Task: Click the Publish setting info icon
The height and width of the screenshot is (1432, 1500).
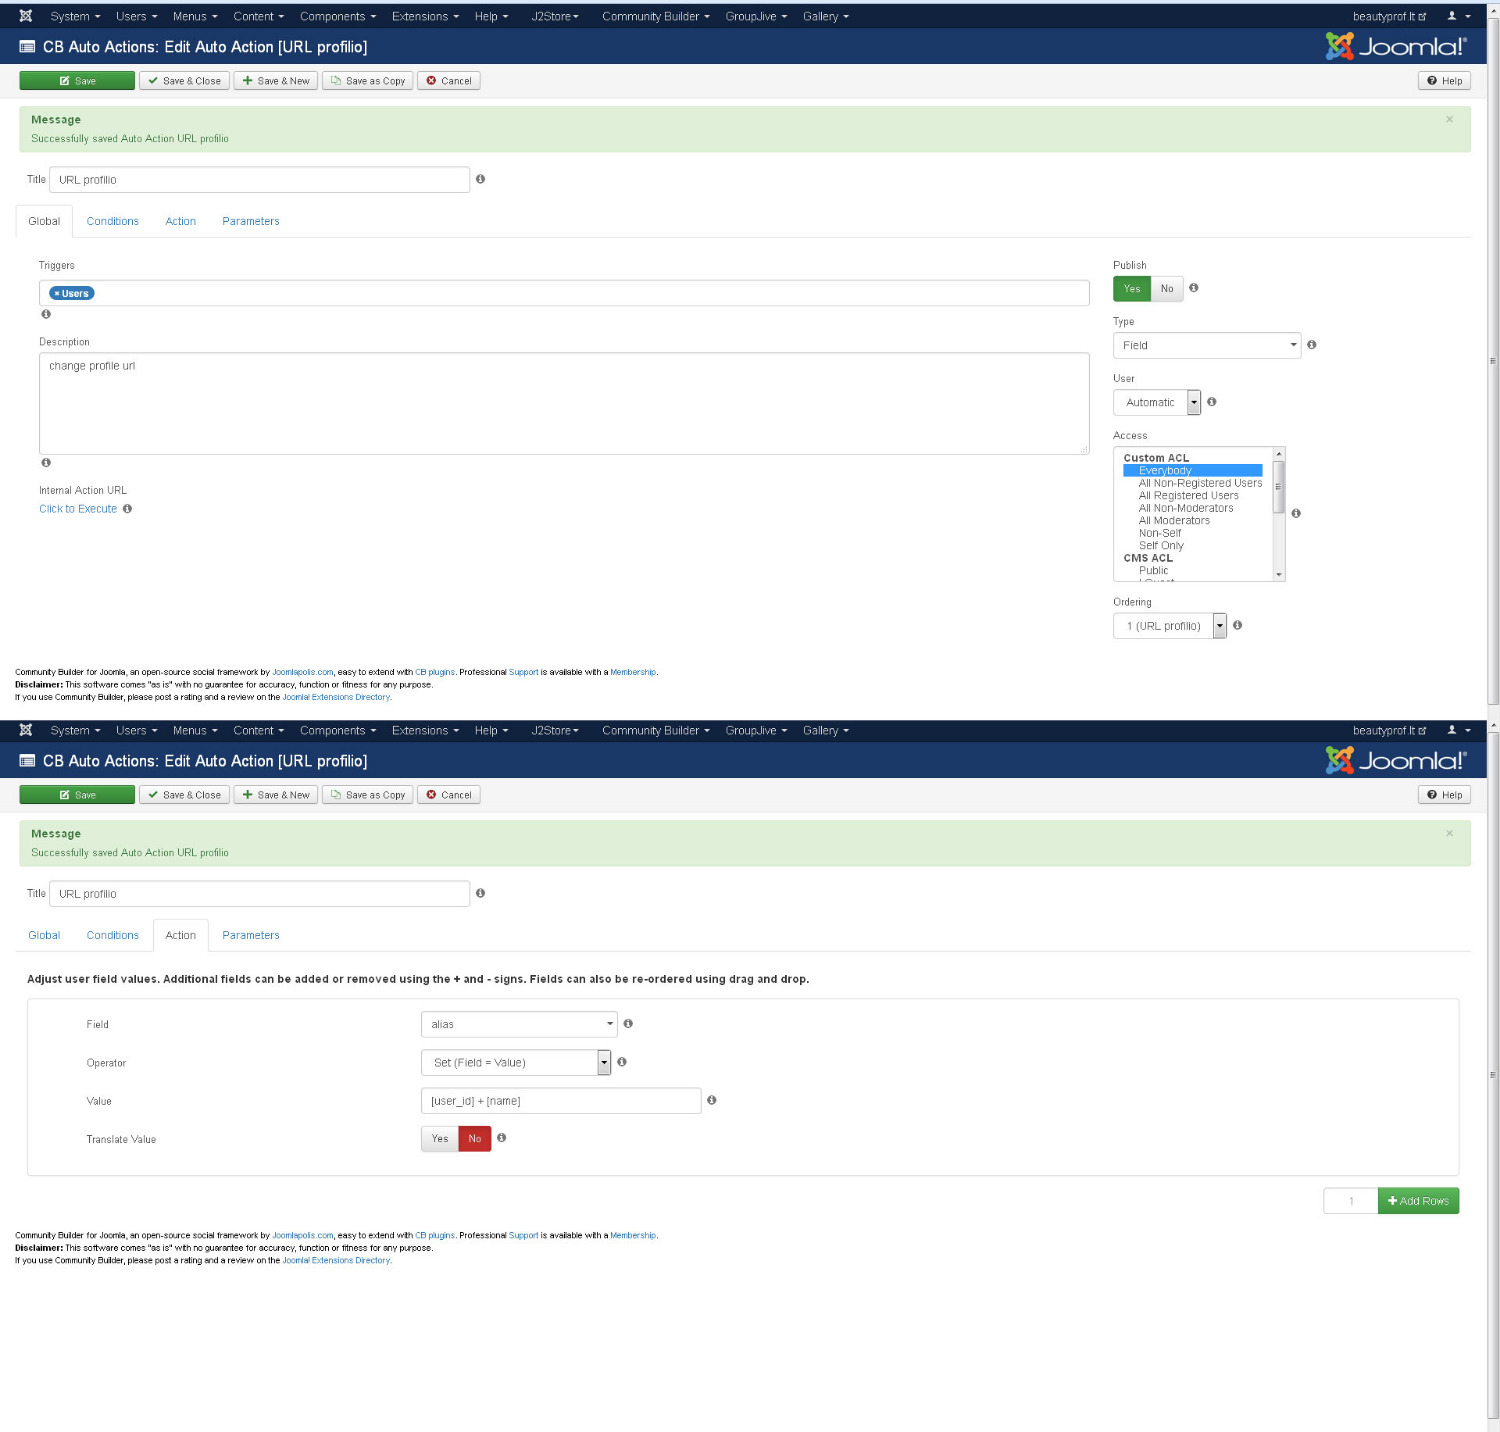Action: [x=1194, y=288]
